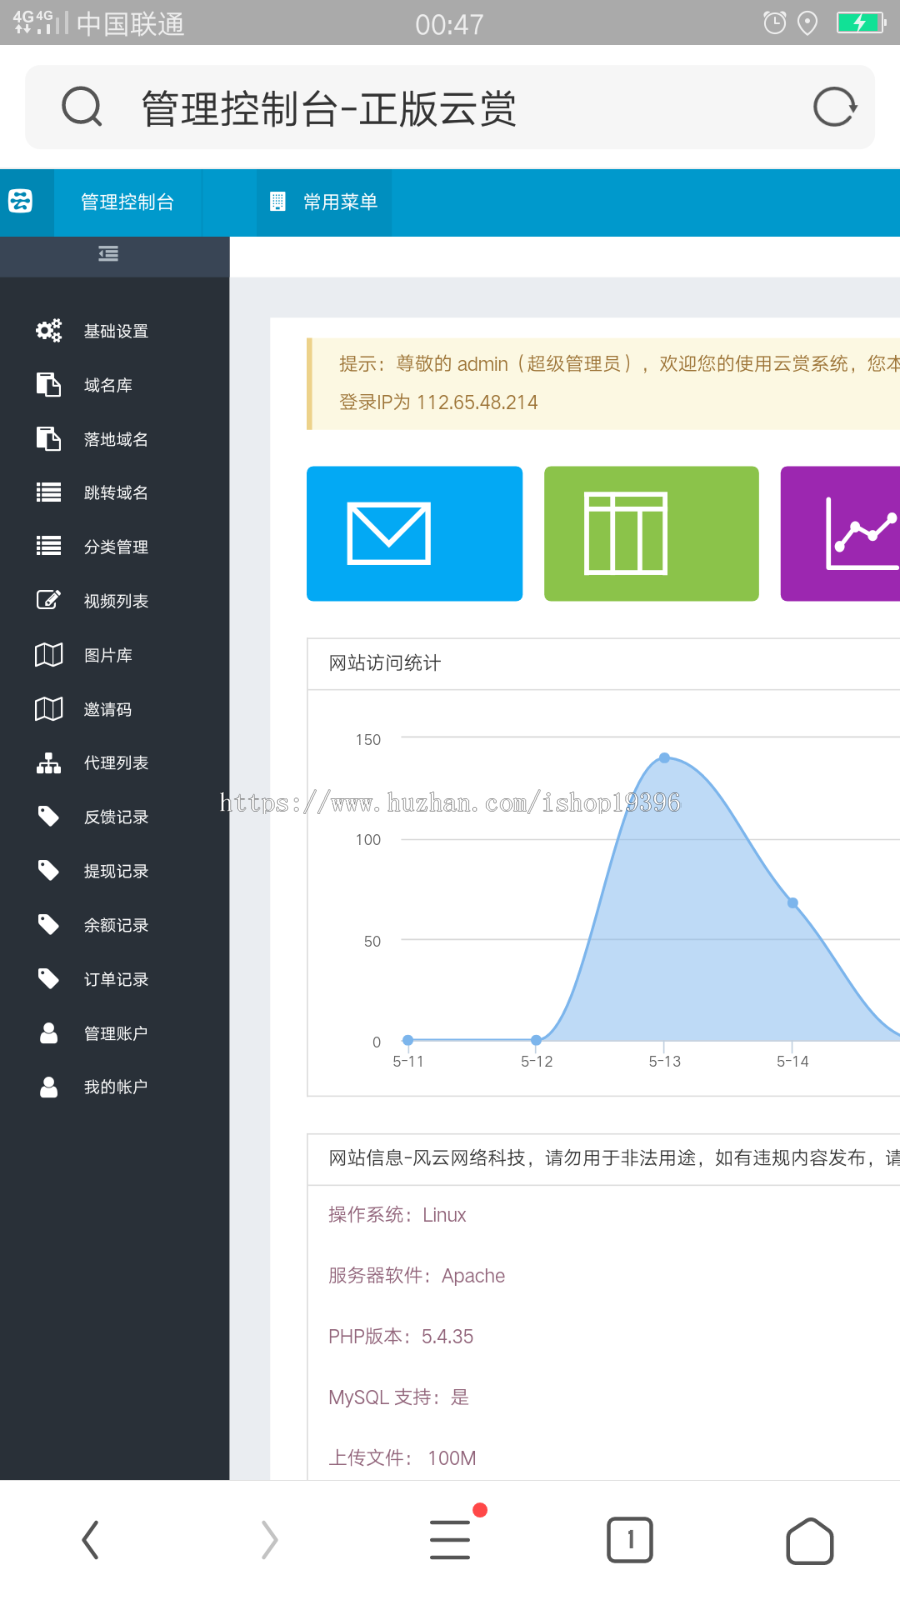Click the site logo icon in blue header
This screenshot has width=900, height=1600.
[x=21, y=201]
